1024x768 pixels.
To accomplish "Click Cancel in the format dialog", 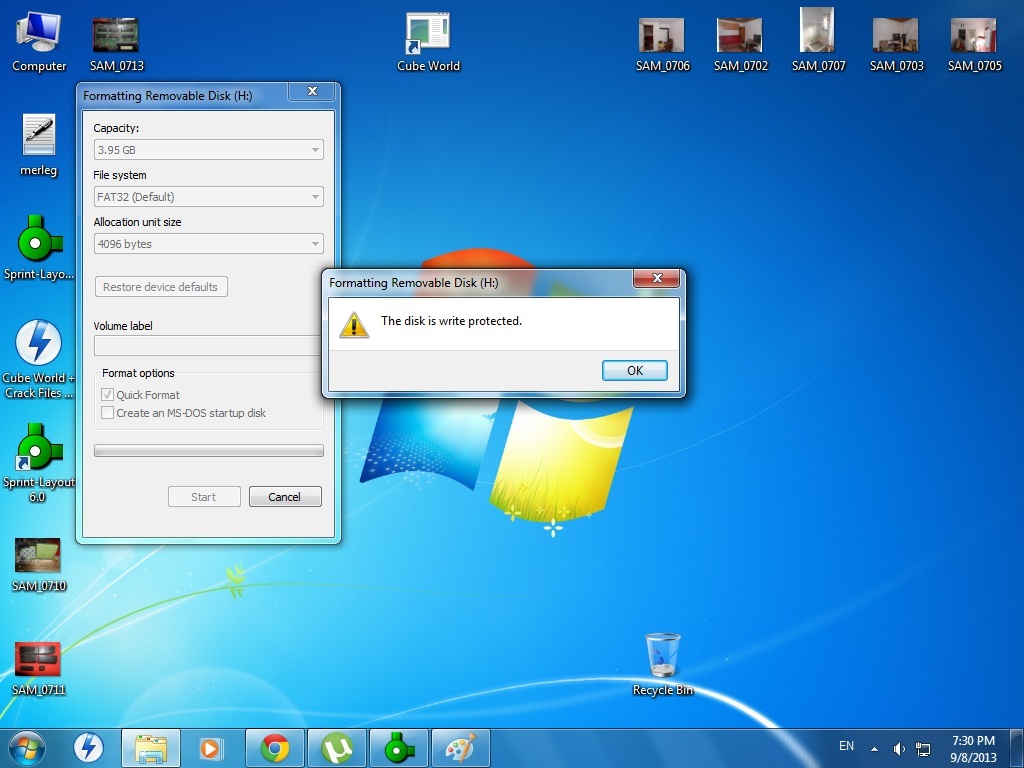I will [x=285, y=496].
